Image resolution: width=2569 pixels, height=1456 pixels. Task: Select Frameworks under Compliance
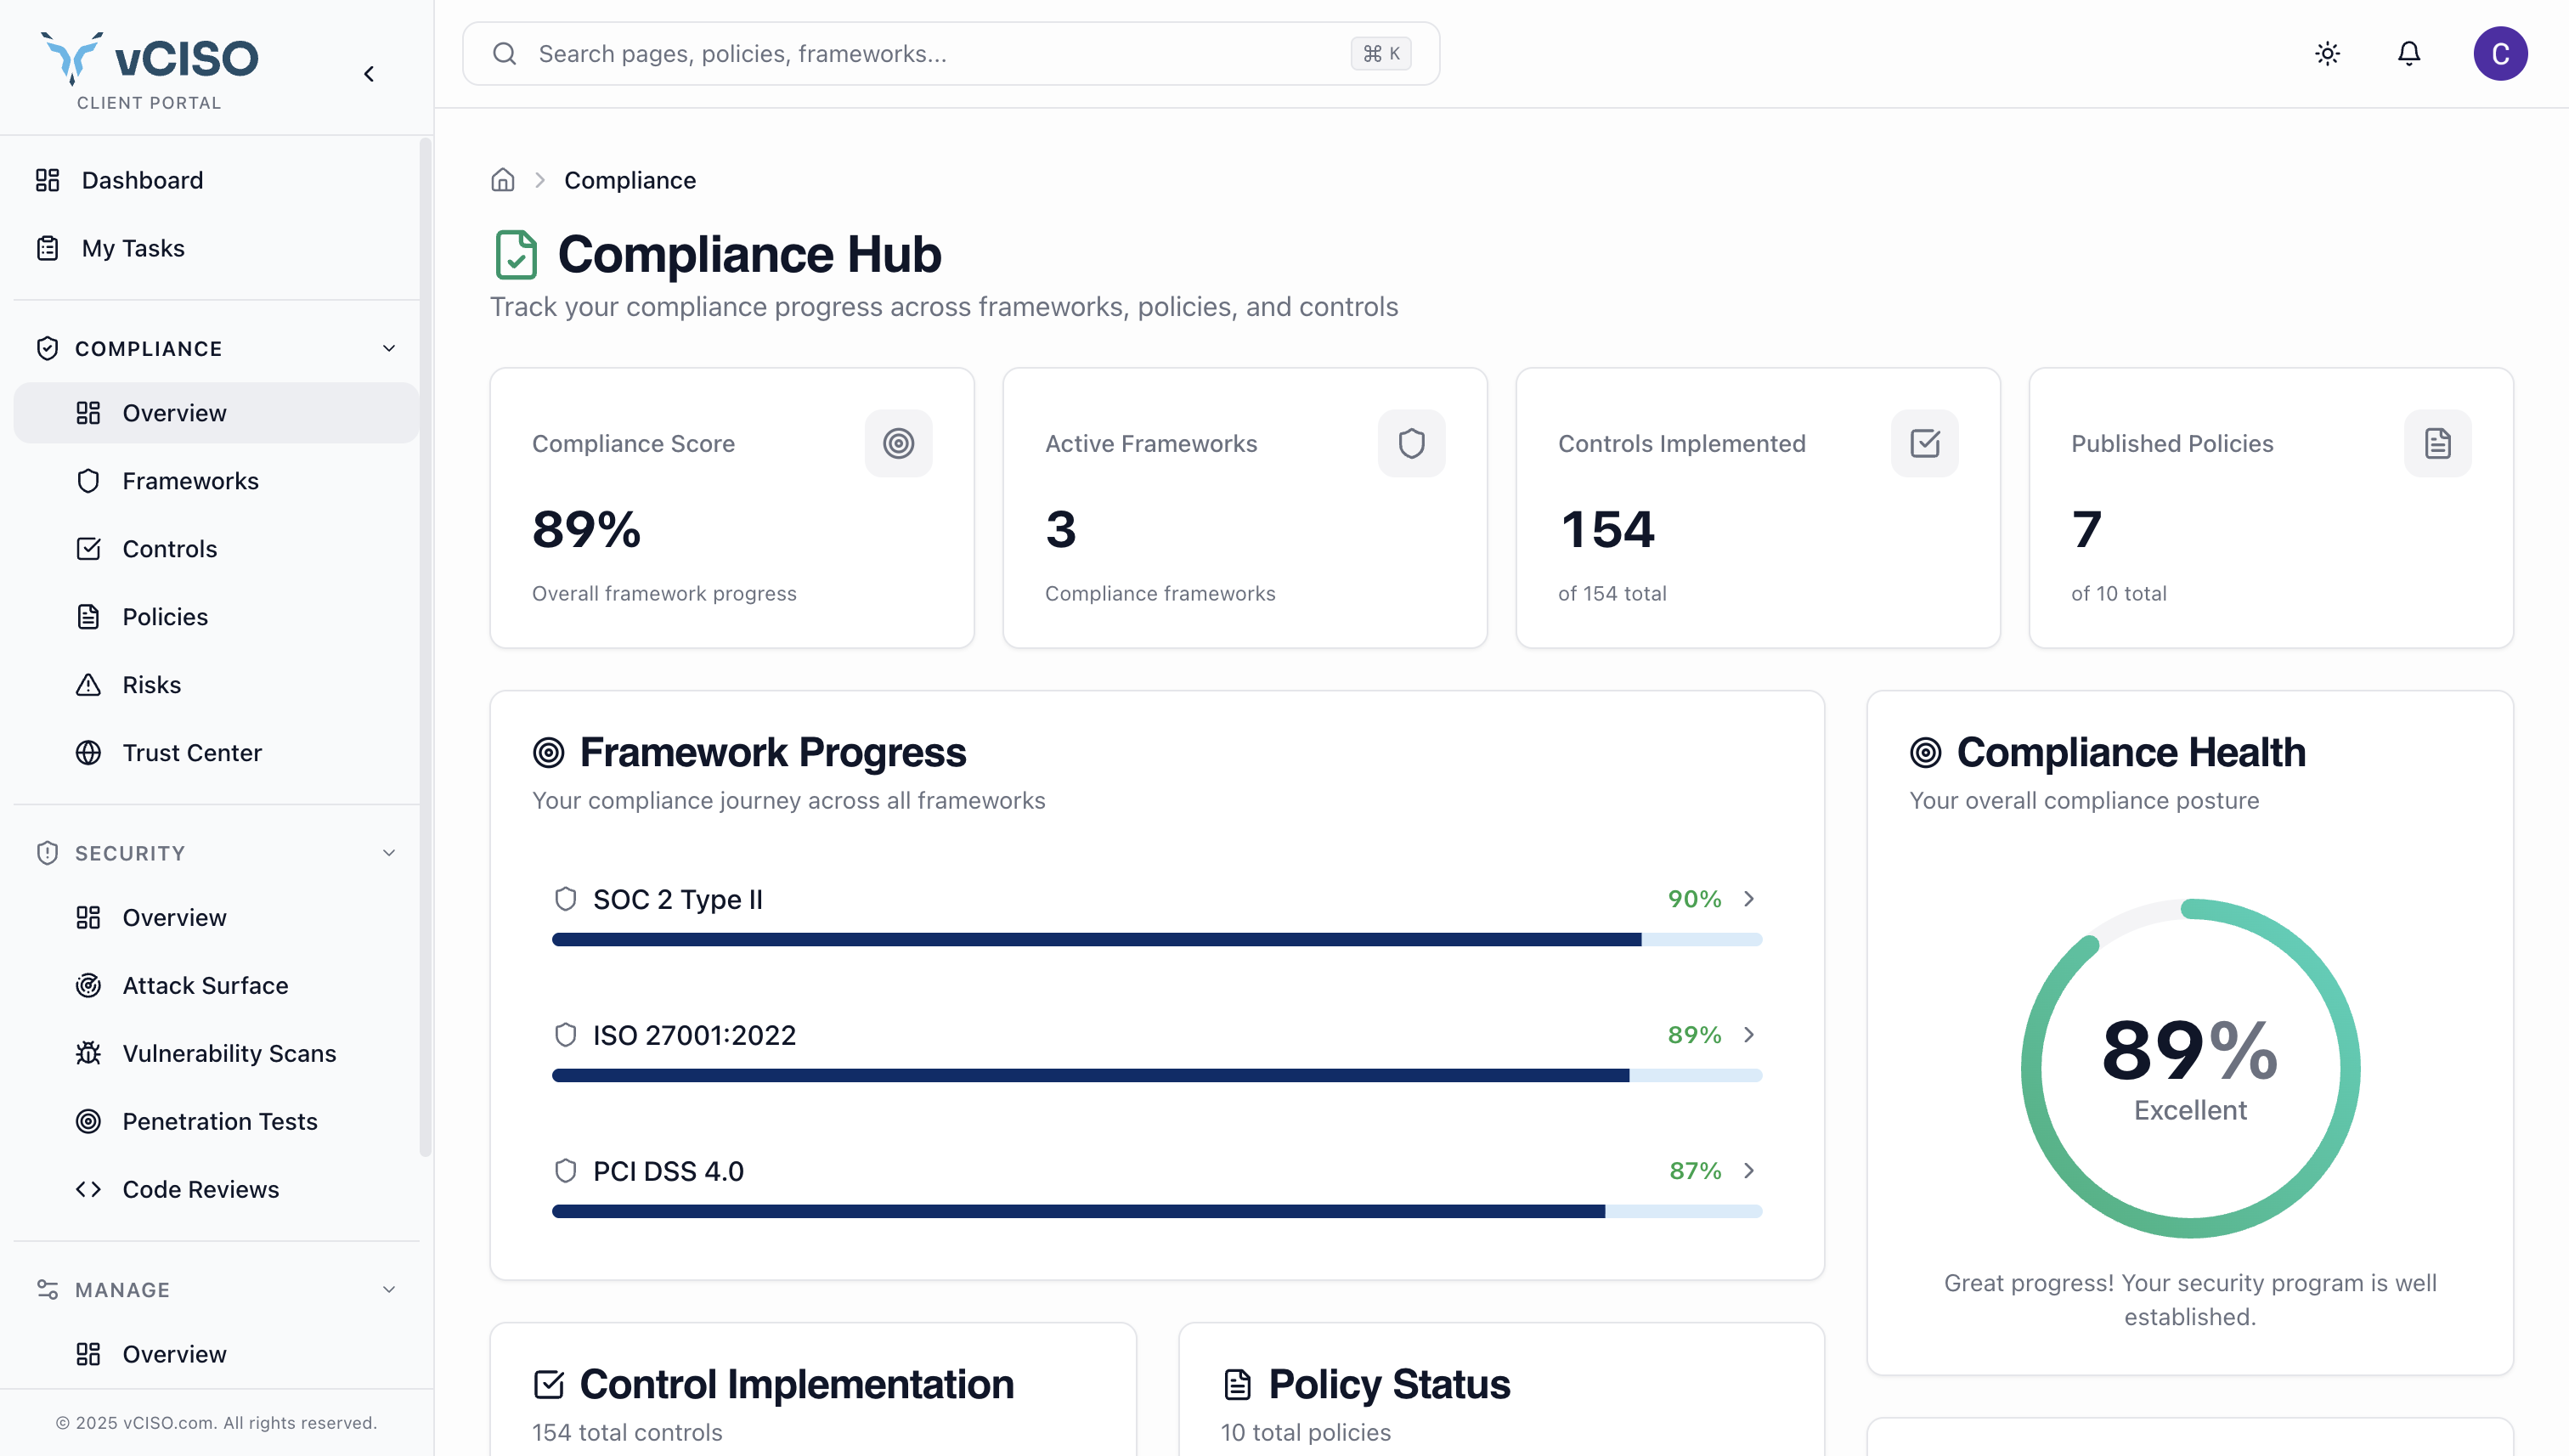(216, 481)
